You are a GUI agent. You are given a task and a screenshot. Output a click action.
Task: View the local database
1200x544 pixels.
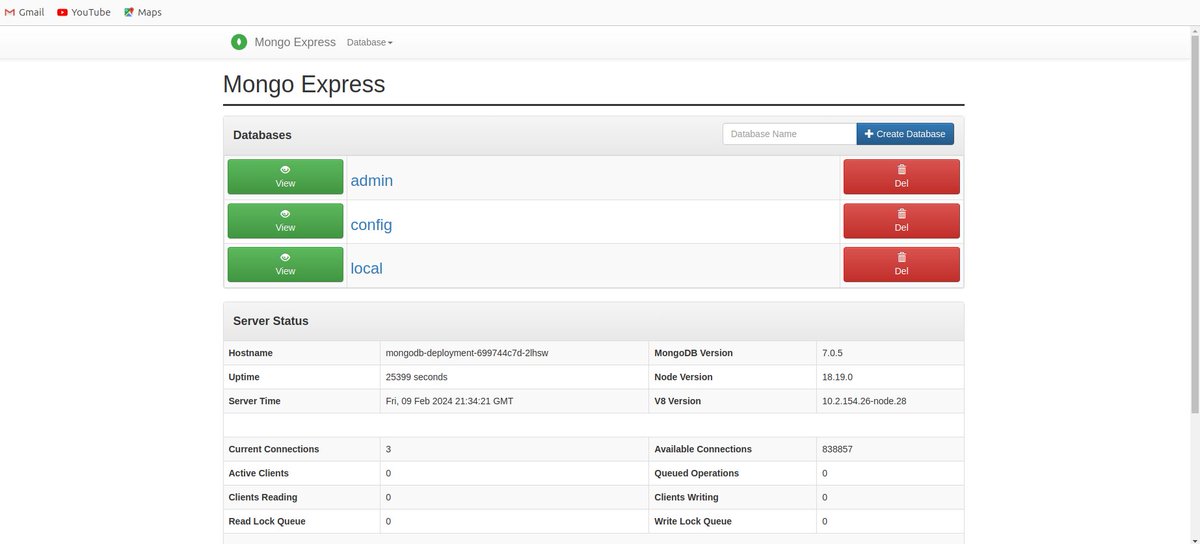285,265
